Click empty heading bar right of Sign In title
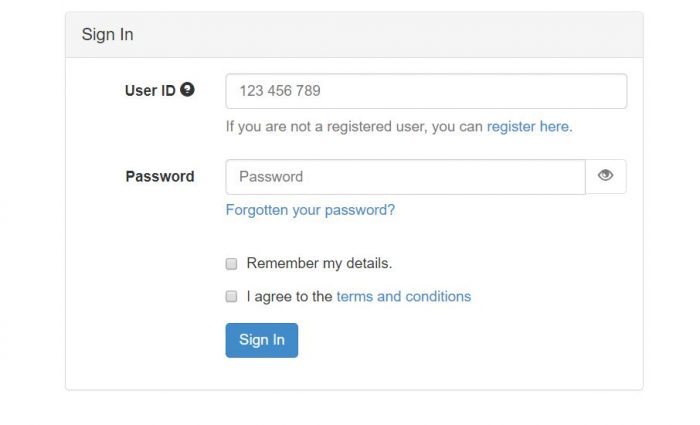700x425 pixels. 400,35
